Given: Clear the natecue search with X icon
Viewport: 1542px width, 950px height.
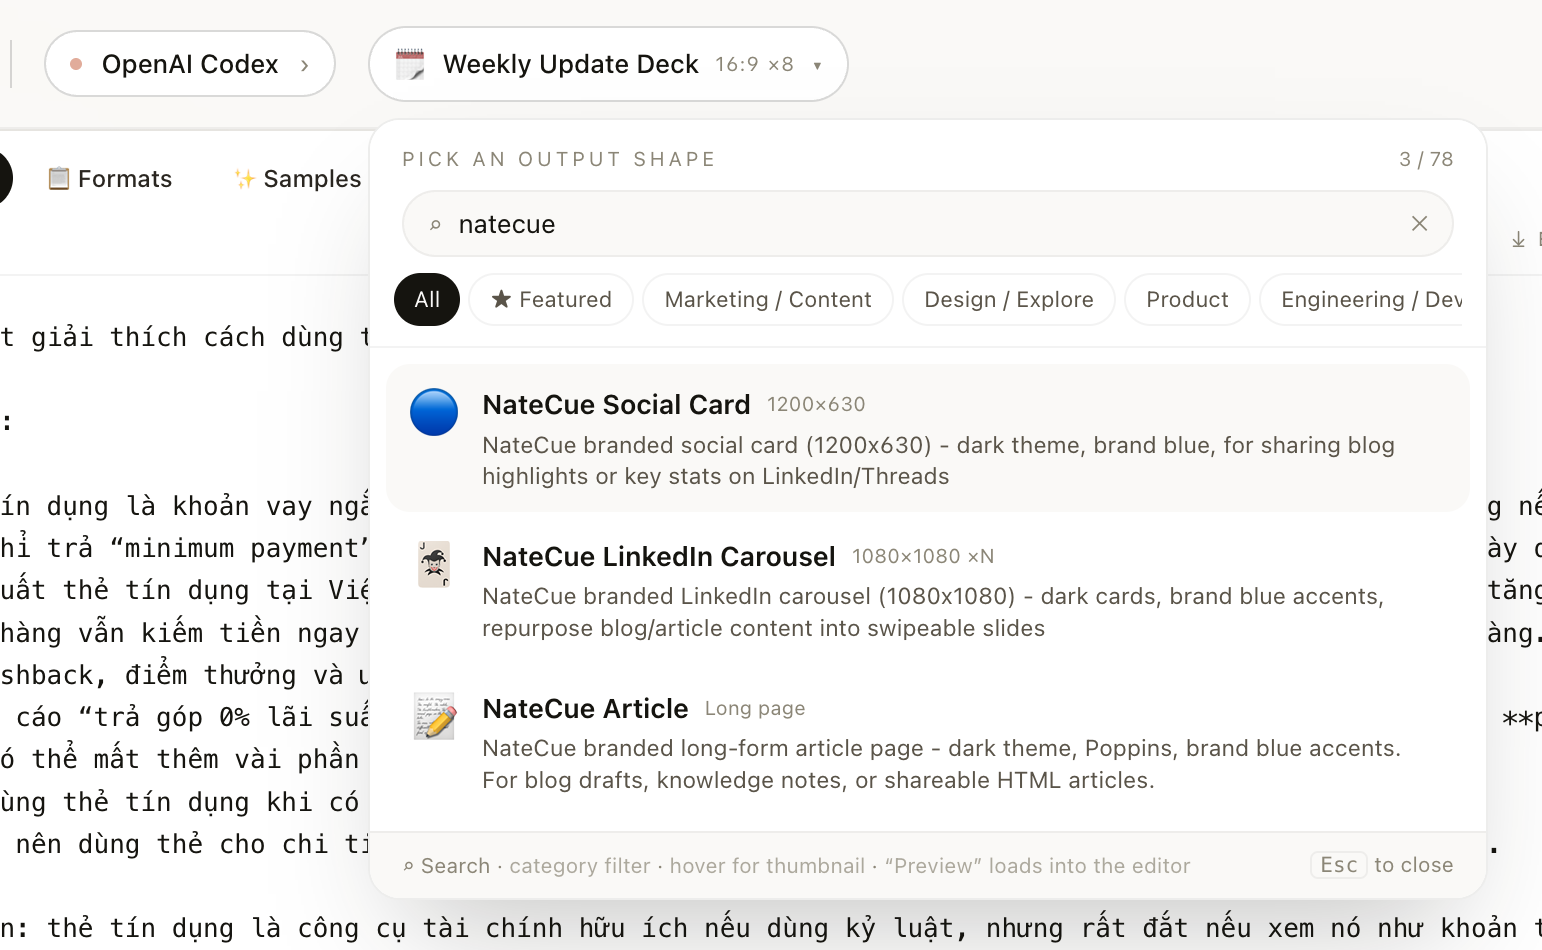Looking at the screenshot, I should [x=1419, y=224].
